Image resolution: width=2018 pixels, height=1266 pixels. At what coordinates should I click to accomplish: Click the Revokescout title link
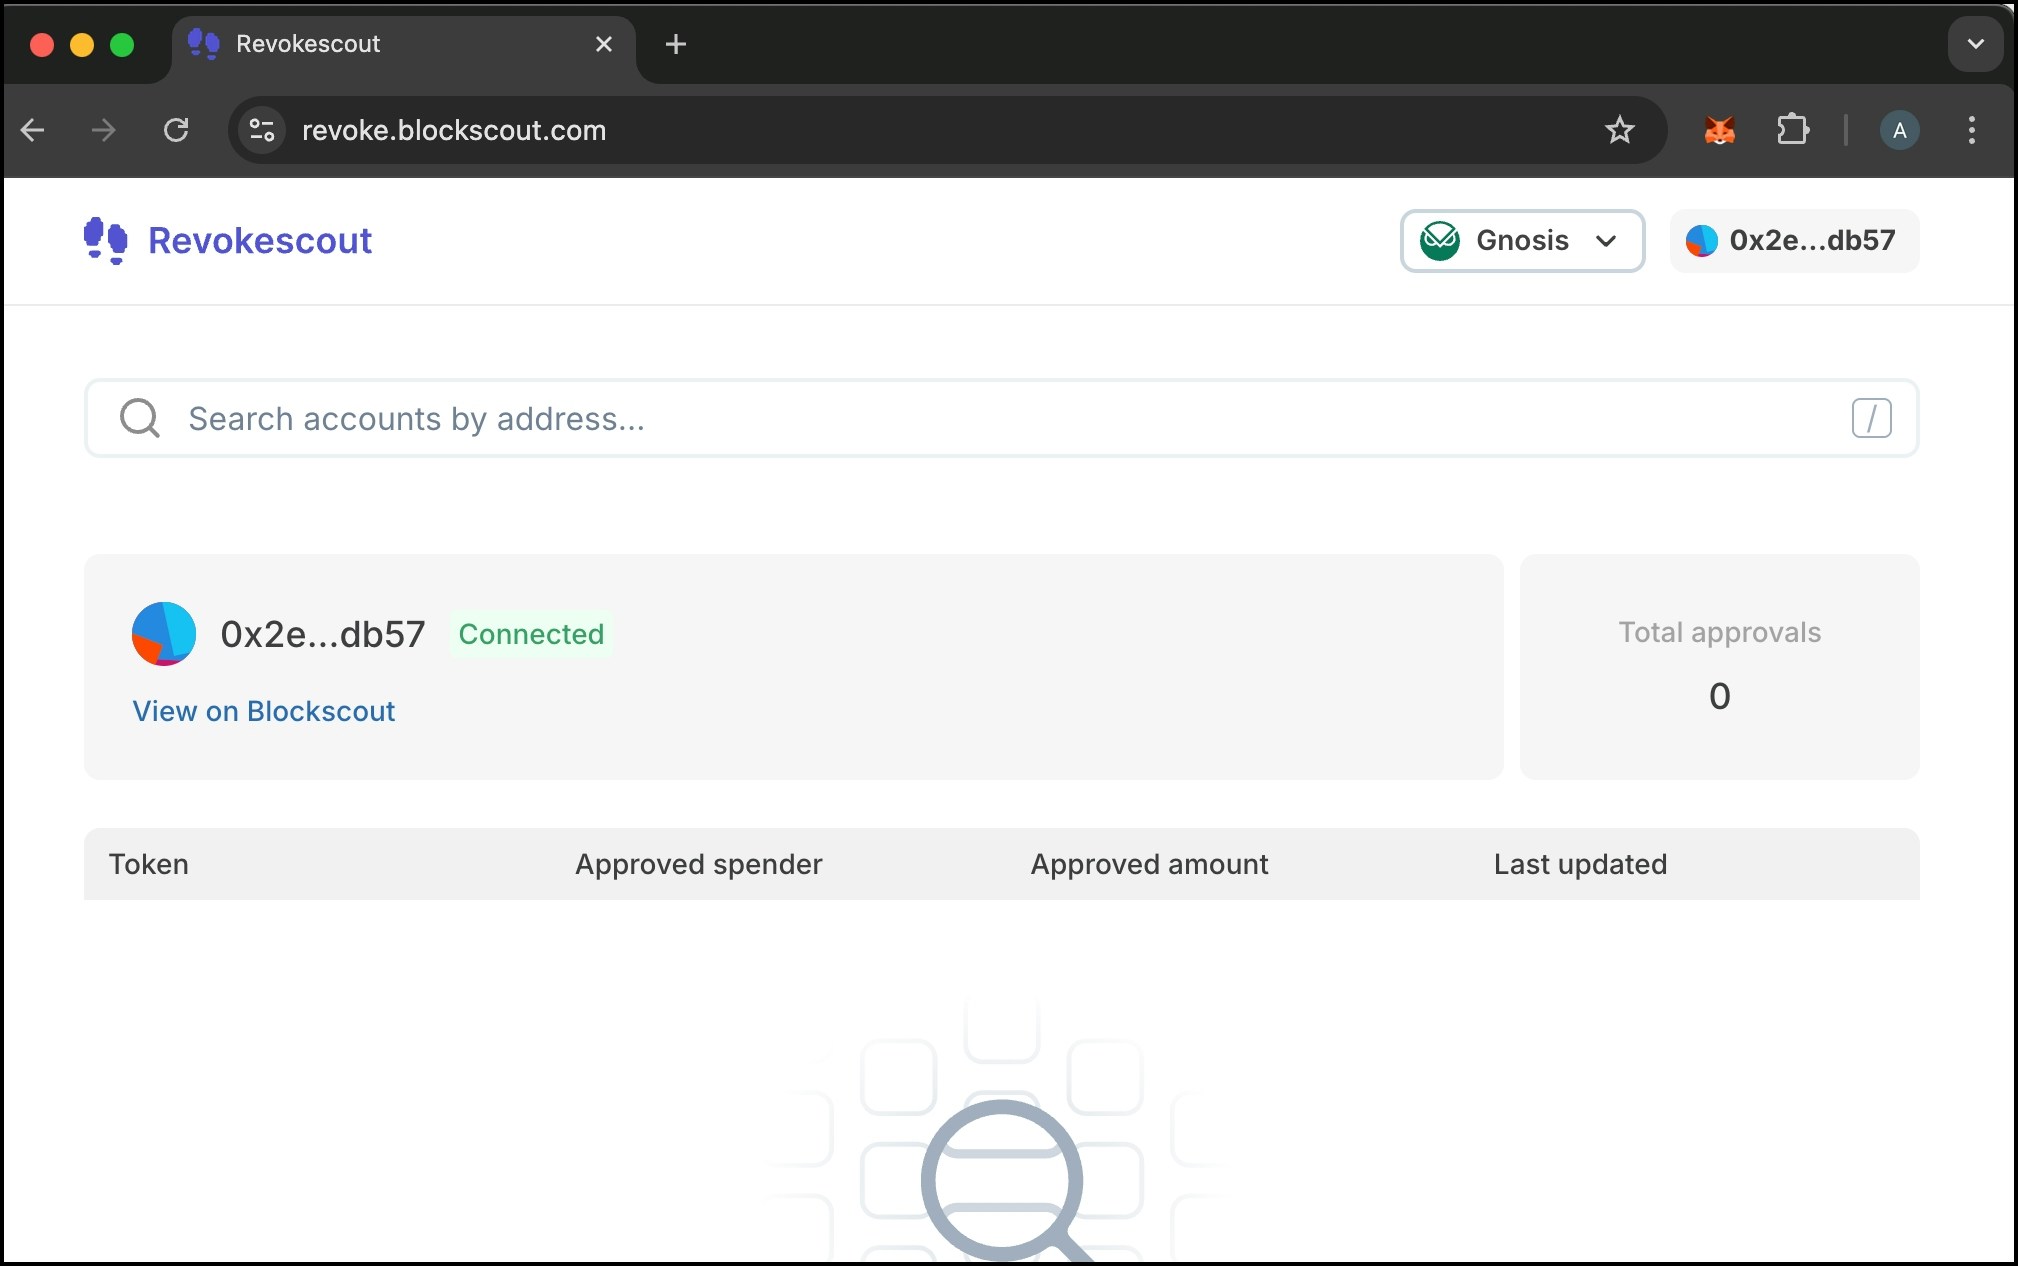tap(260, 241)
